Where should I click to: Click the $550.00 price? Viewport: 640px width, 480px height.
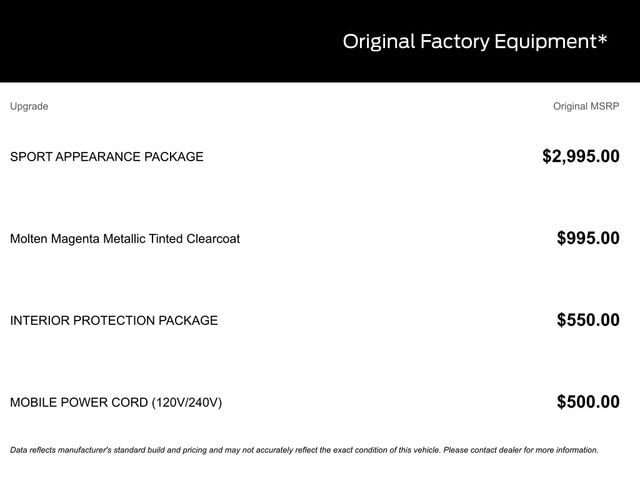pos(588,320)
